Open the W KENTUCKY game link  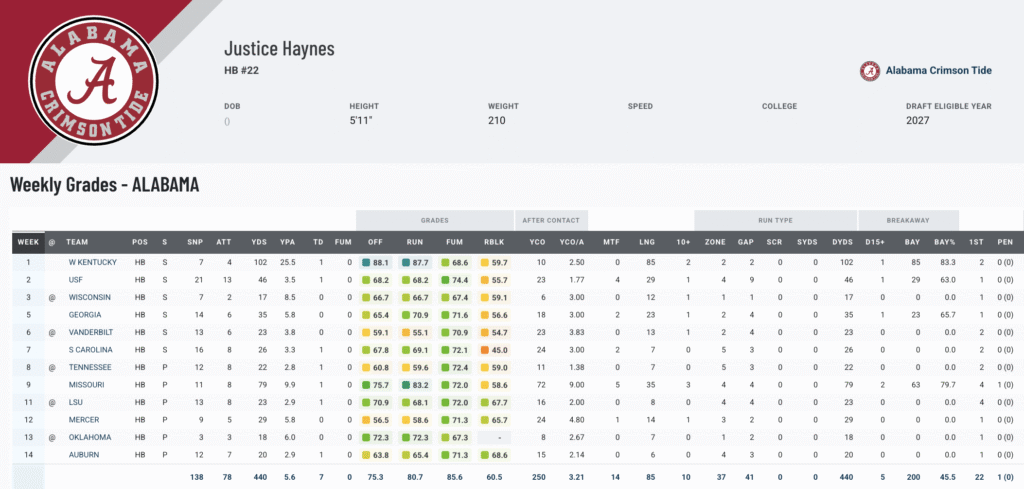point(93,262)
